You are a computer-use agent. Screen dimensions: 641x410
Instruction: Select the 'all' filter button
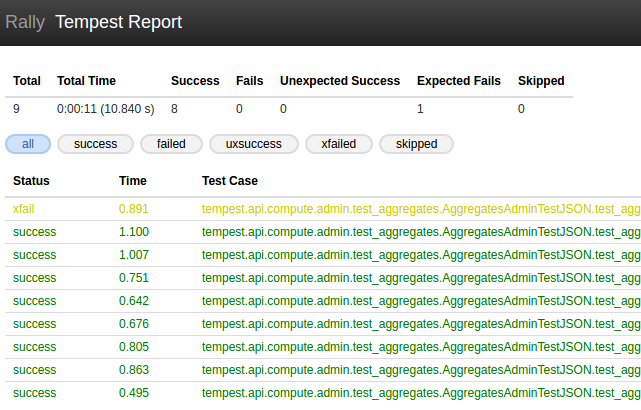(28, 144)
